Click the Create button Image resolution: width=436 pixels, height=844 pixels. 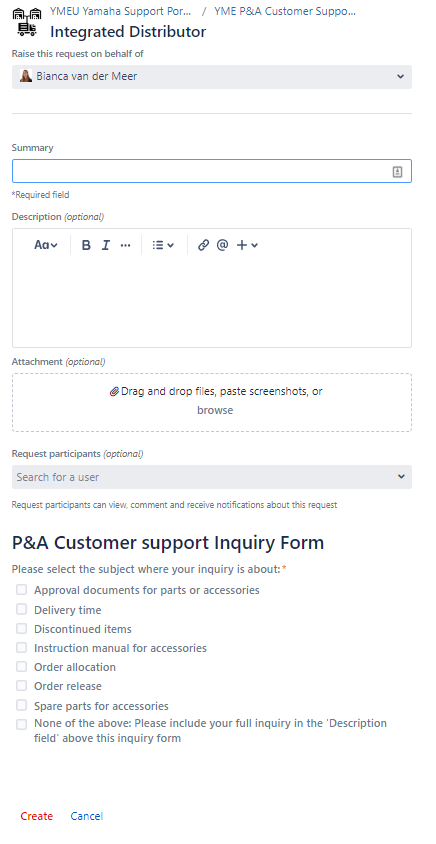coord(37,816)
